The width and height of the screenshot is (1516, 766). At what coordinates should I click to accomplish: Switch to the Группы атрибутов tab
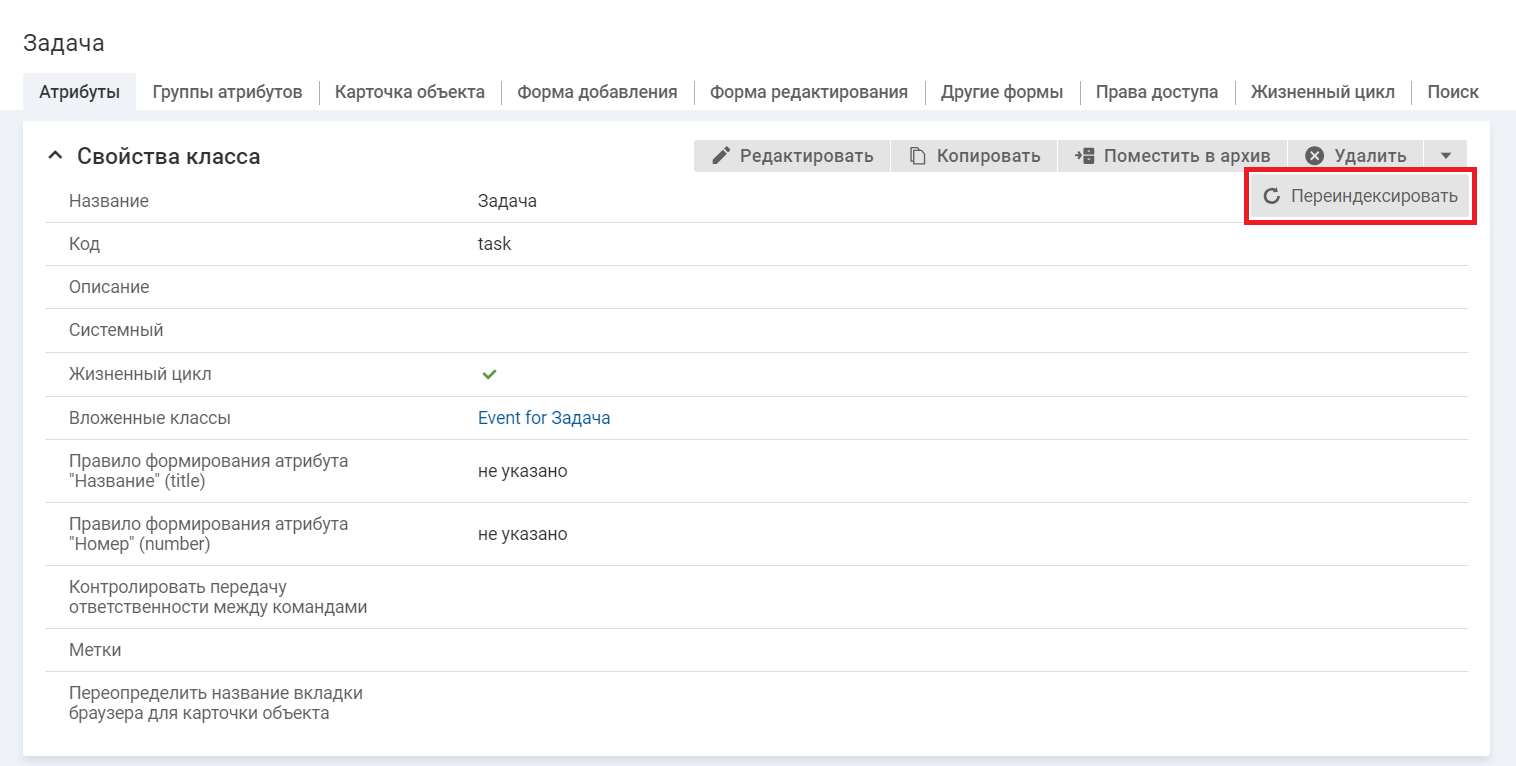[x=227, y=92]
